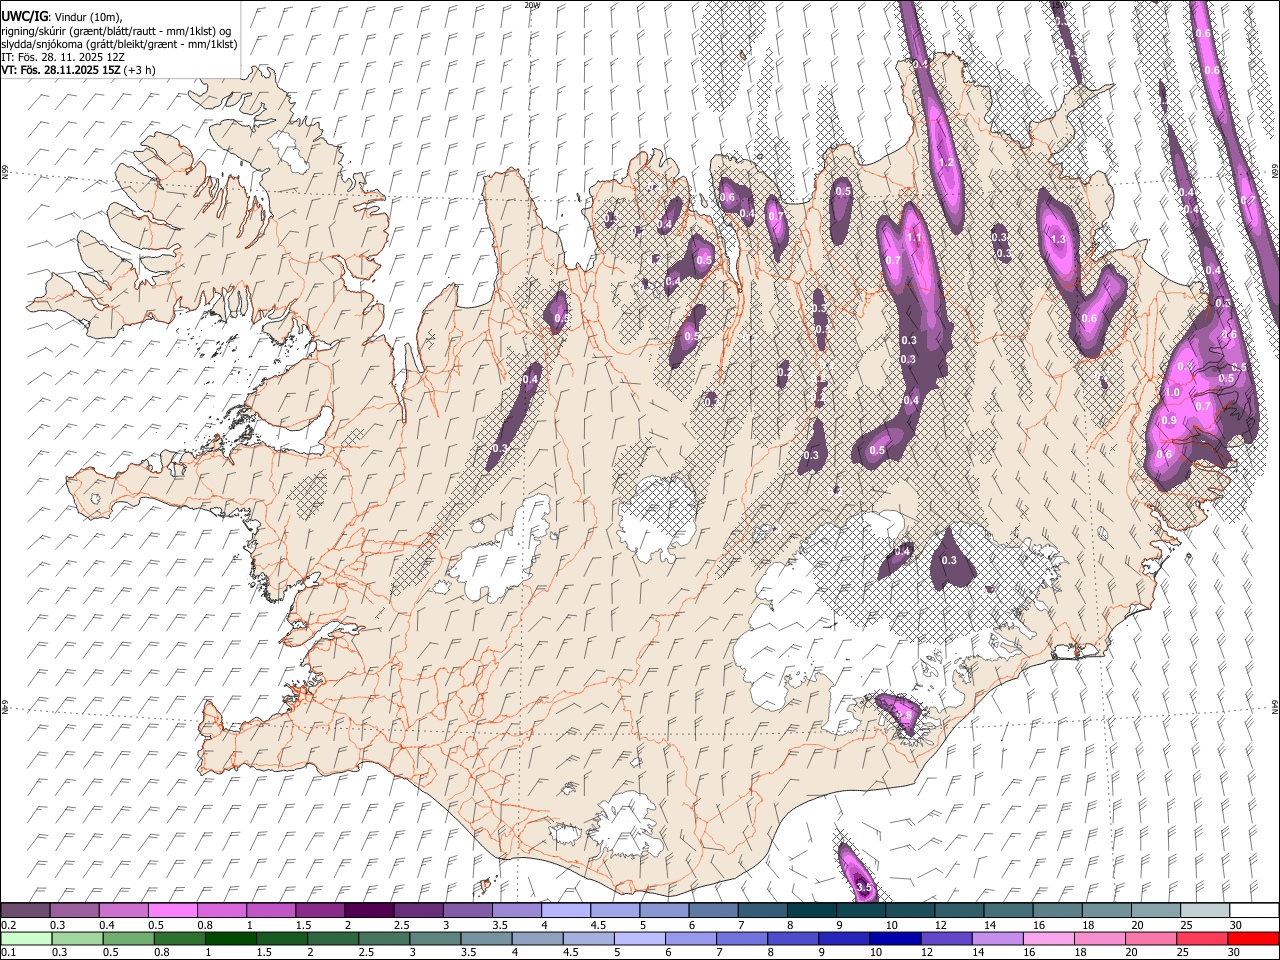This screenshot has width=1280, height=960.
Task: Click the '0.4' label in the top legend row
Action: (x=107, y=925)
